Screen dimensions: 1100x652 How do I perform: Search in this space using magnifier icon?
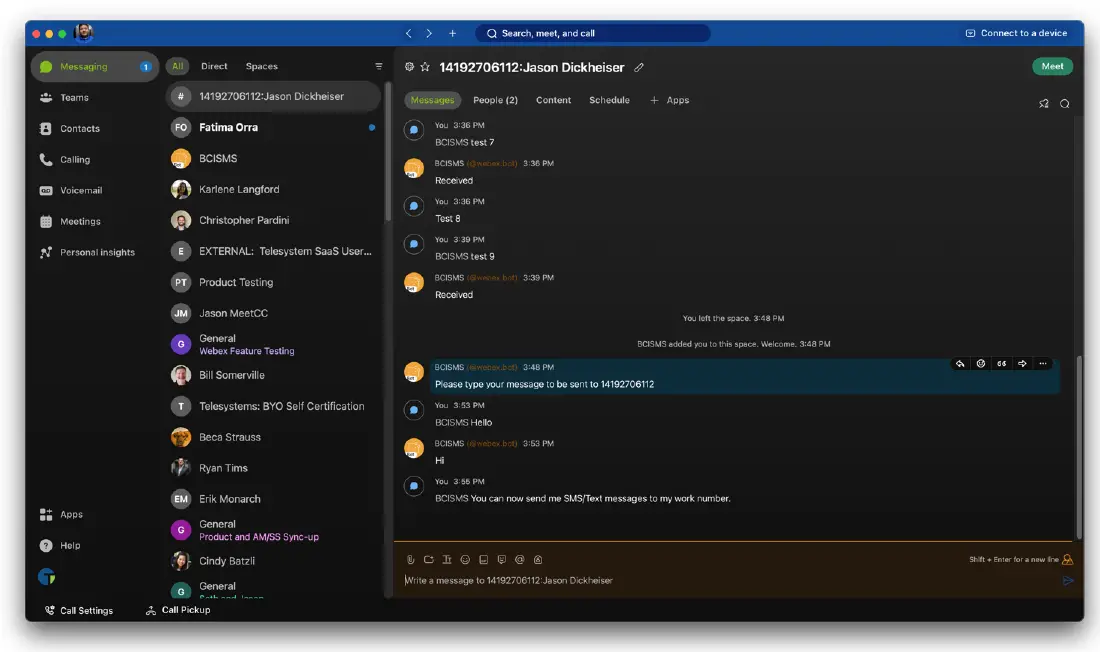pos(1065,104)
